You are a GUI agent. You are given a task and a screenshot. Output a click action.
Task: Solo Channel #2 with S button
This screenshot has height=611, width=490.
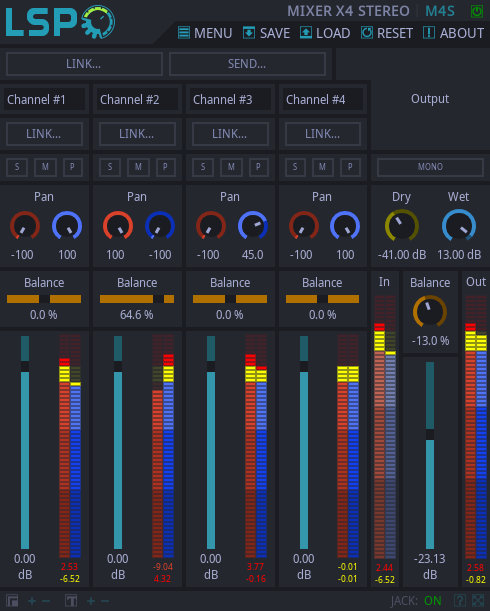pos(110,167)
